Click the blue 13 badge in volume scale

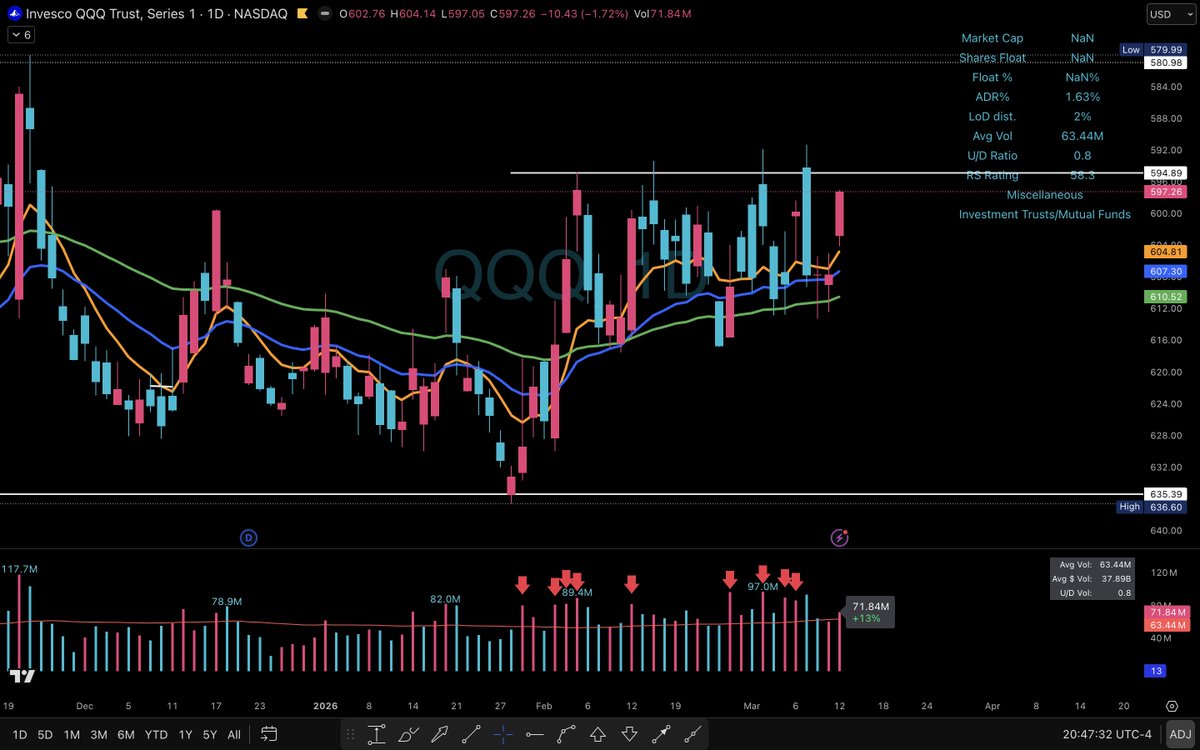click(1157, 671)
